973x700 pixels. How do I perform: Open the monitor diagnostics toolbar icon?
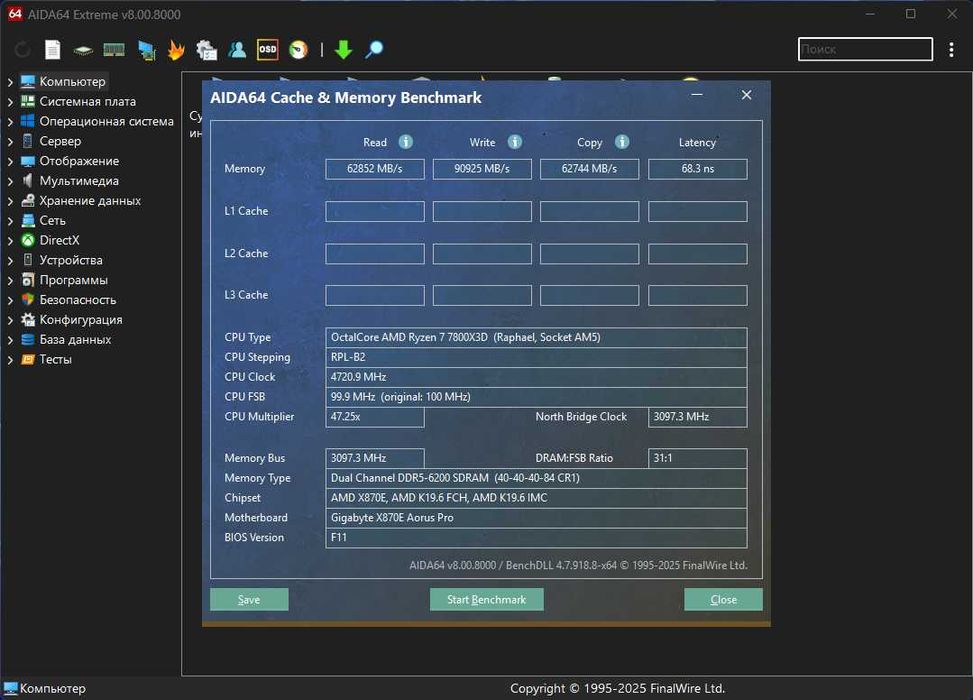click(146, 50)
